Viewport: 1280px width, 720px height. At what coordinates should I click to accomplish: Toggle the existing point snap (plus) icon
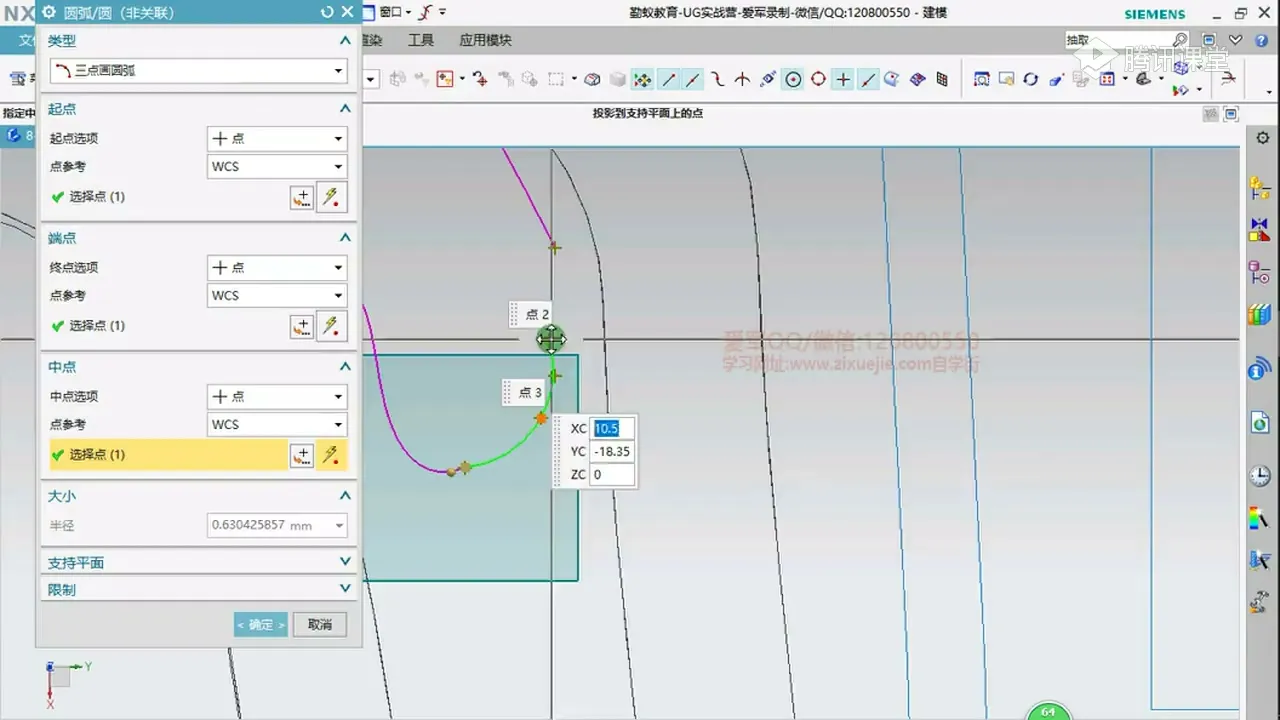pos(843,80)
